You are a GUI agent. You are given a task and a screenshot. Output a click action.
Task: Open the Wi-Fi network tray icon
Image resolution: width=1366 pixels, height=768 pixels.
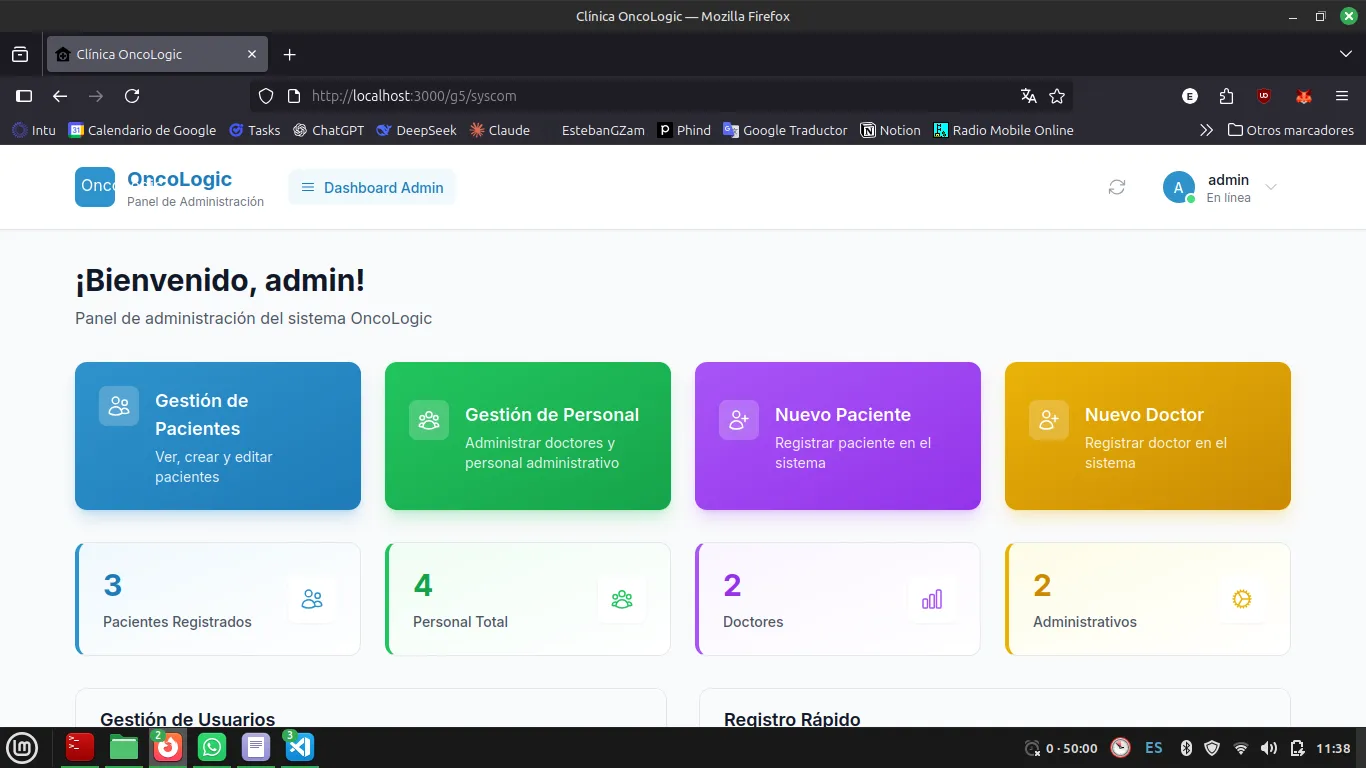click(1241, 748)
